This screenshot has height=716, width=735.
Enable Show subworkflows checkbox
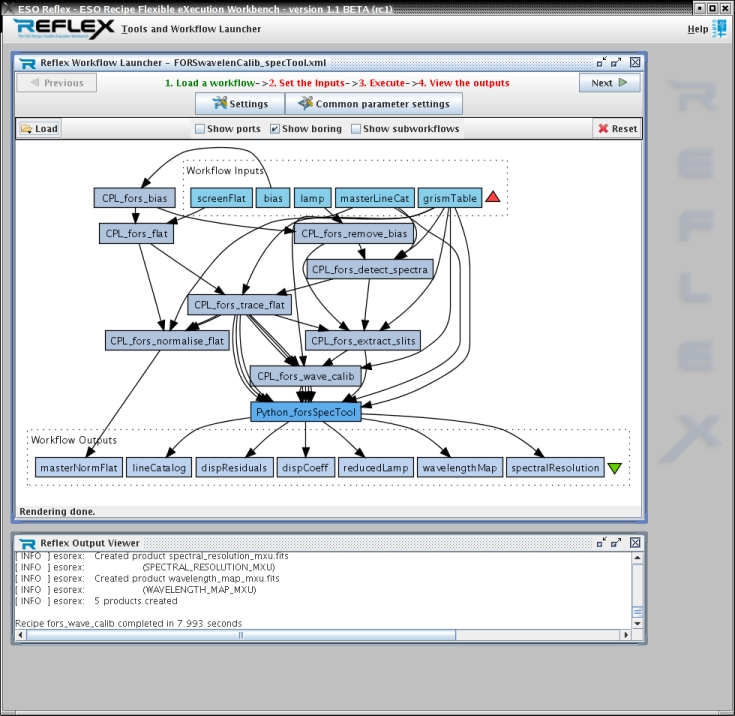click(x=356, y=128)
